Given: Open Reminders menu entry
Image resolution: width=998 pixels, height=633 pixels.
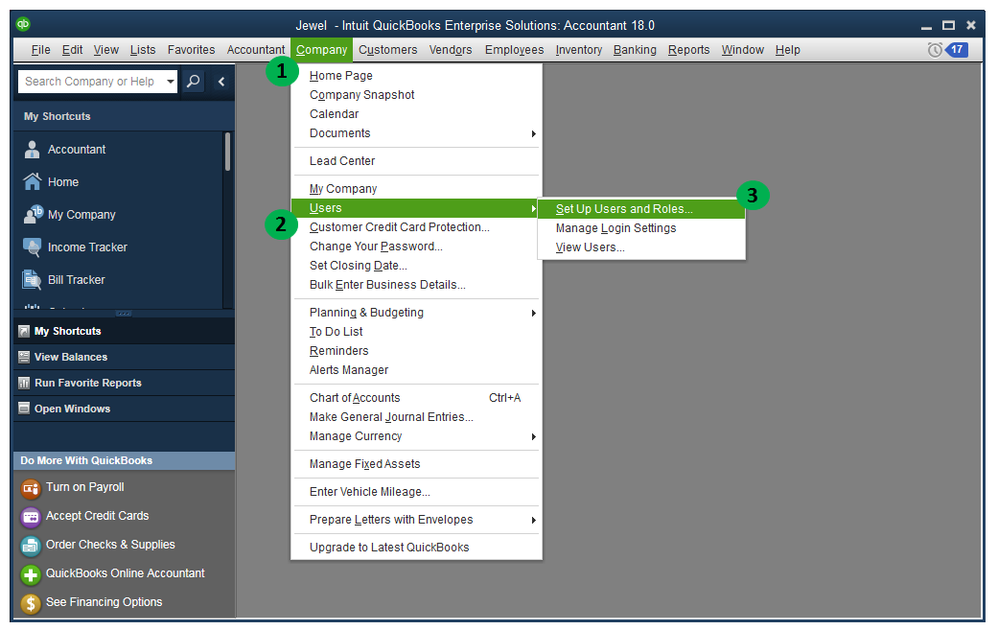Looking at the screenshot, I should (x=416, y=351).
